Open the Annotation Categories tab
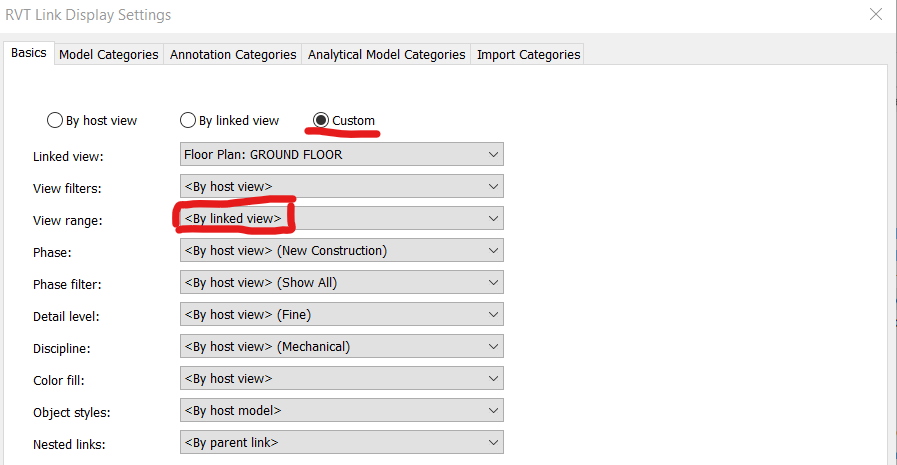The width and height of the screenshot is (897, 465). tap(233, 54)
